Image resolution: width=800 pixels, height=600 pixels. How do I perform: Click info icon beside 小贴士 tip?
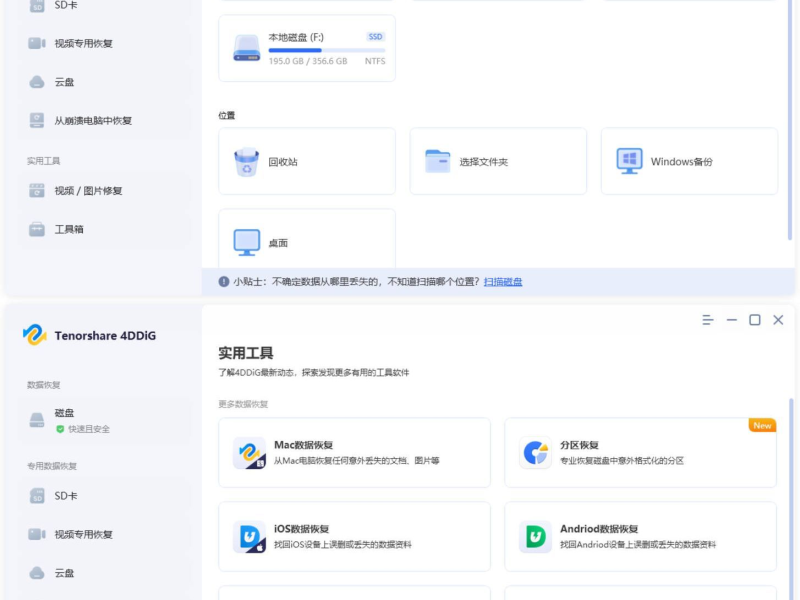[x=224, y=282]
